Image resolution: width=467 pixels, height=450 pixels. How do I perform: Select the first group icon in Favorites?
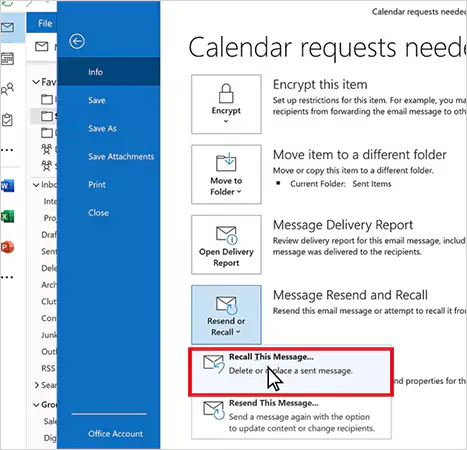[47, 149]
